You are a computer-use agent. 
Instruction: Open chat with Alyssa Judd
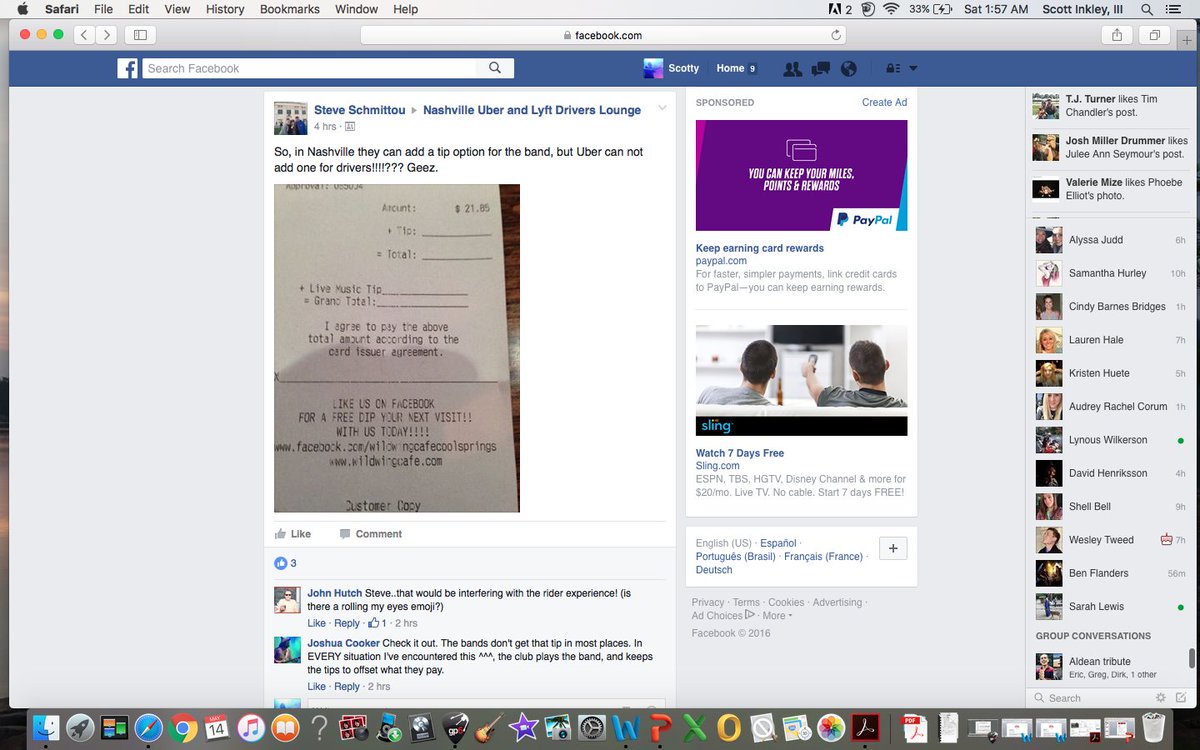1110,240
